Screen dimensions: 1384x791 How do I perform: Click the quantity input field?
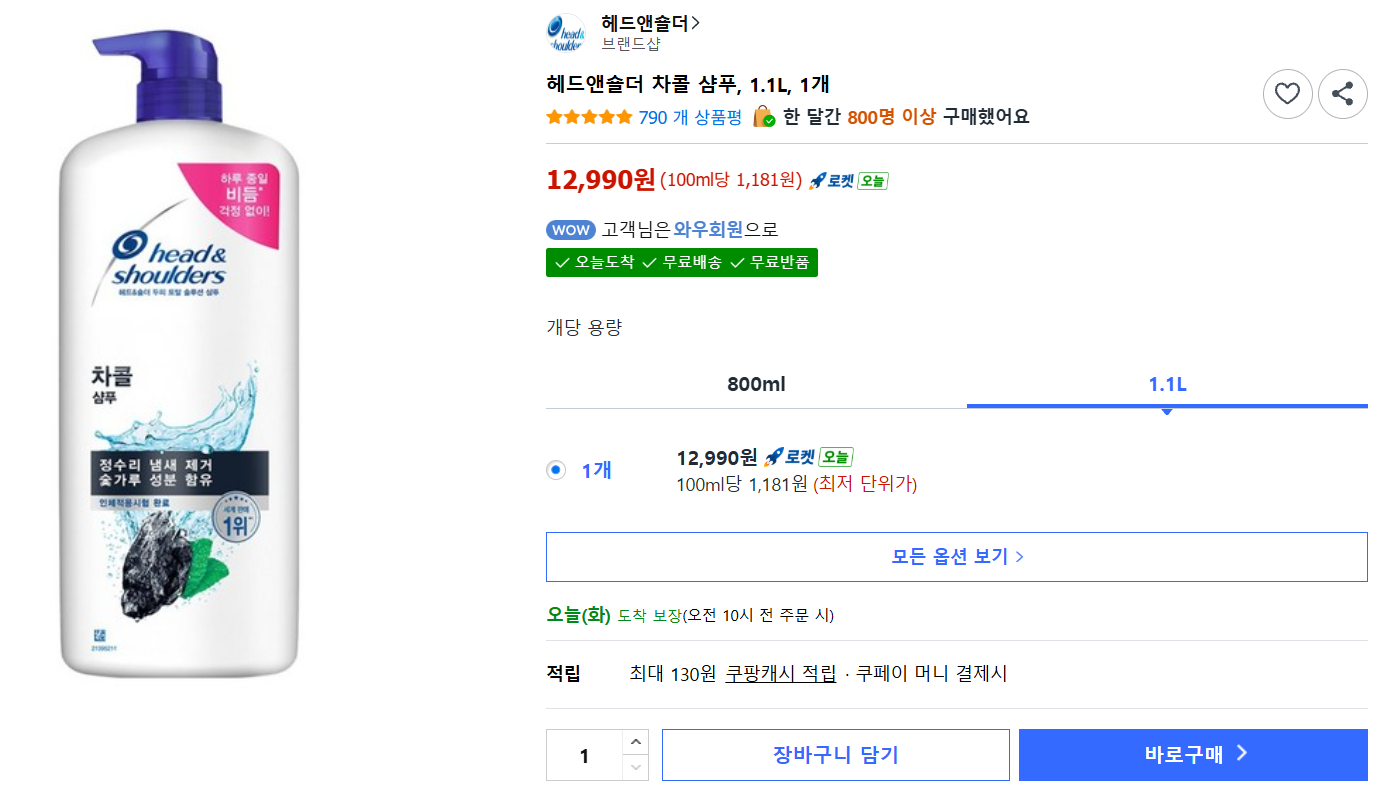pos(584,755)
